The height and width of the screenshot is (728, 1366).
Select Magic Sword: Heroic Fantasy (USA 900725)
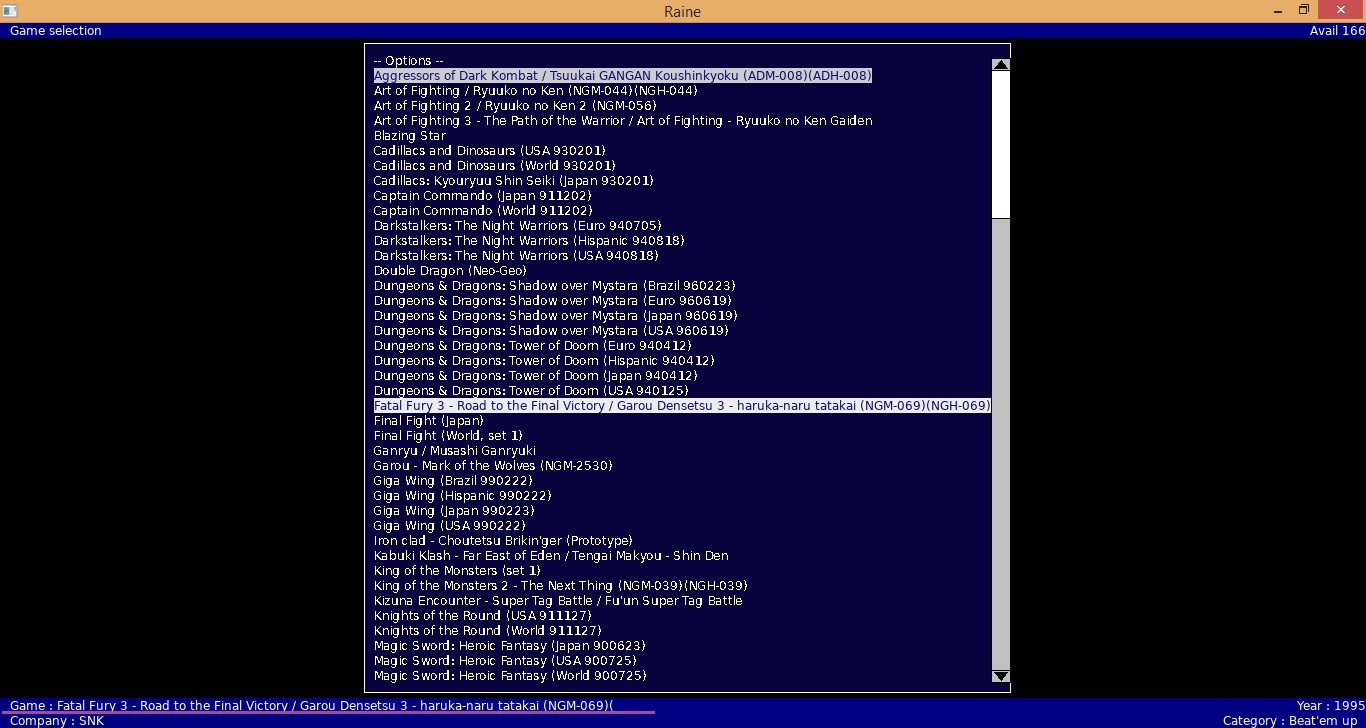tap(505, 661)
